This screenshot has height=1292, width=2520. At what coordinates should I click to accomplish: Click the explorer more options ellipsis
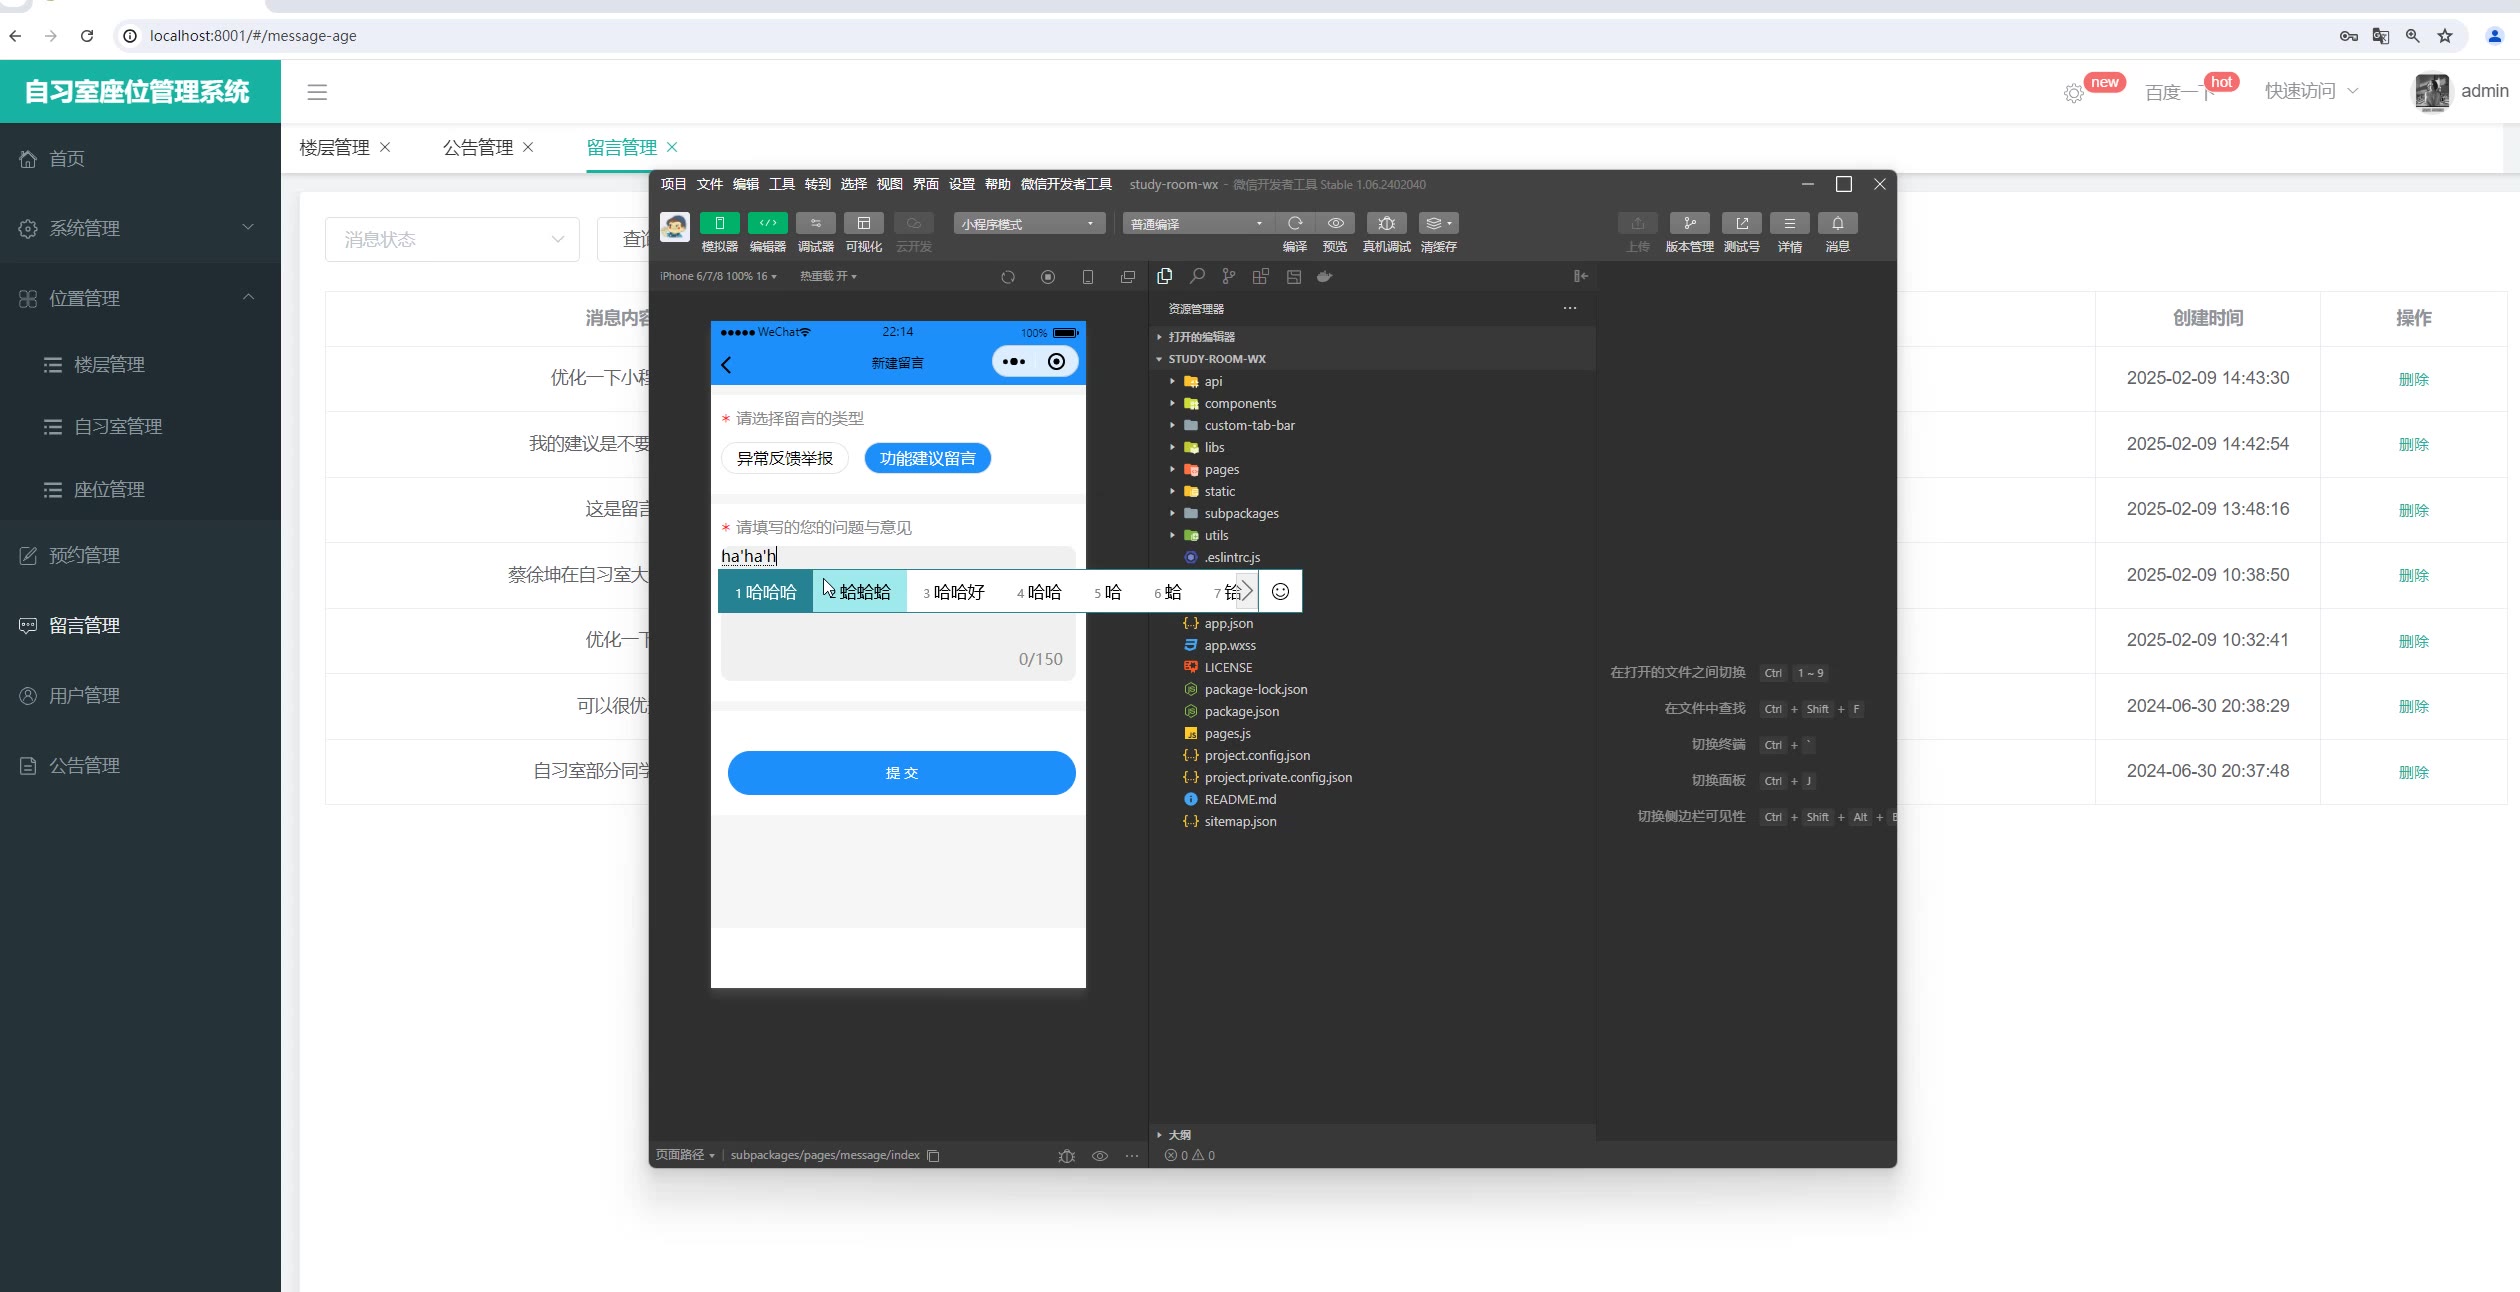tap(1570, 308)
